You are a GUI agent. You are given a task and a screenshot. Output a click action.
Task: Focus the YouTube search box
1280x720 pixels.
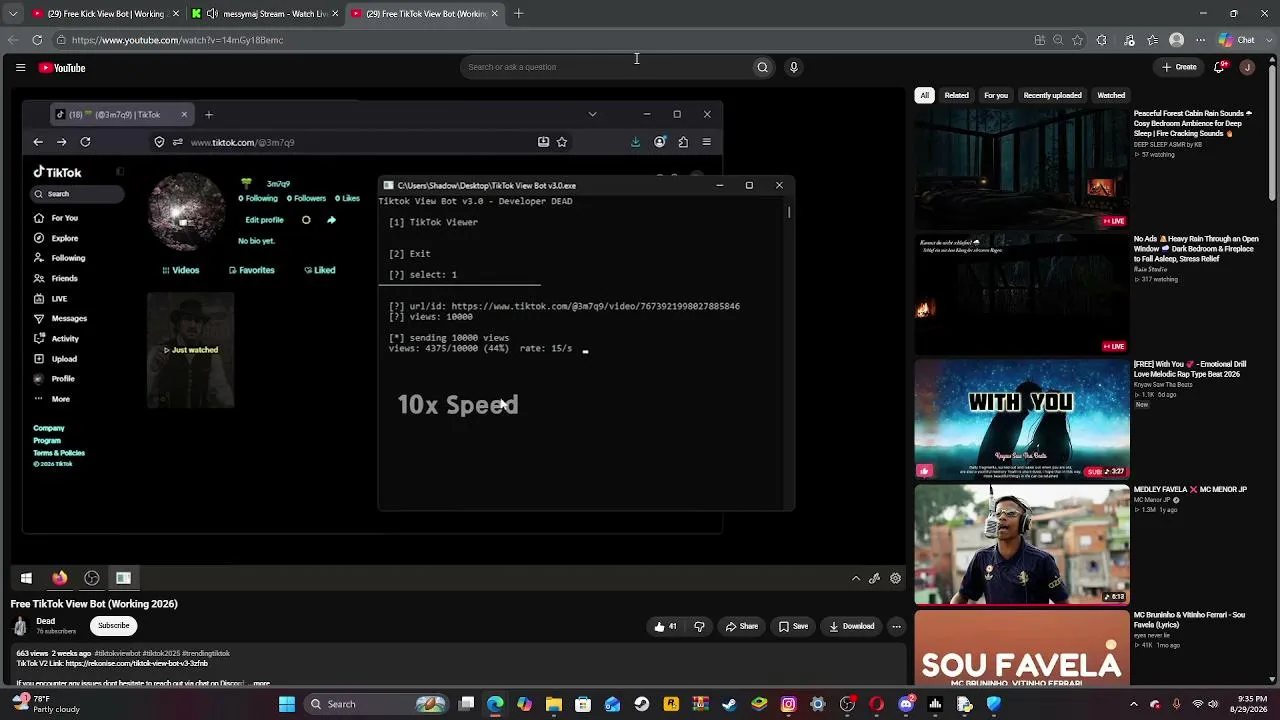coord(606,67)
